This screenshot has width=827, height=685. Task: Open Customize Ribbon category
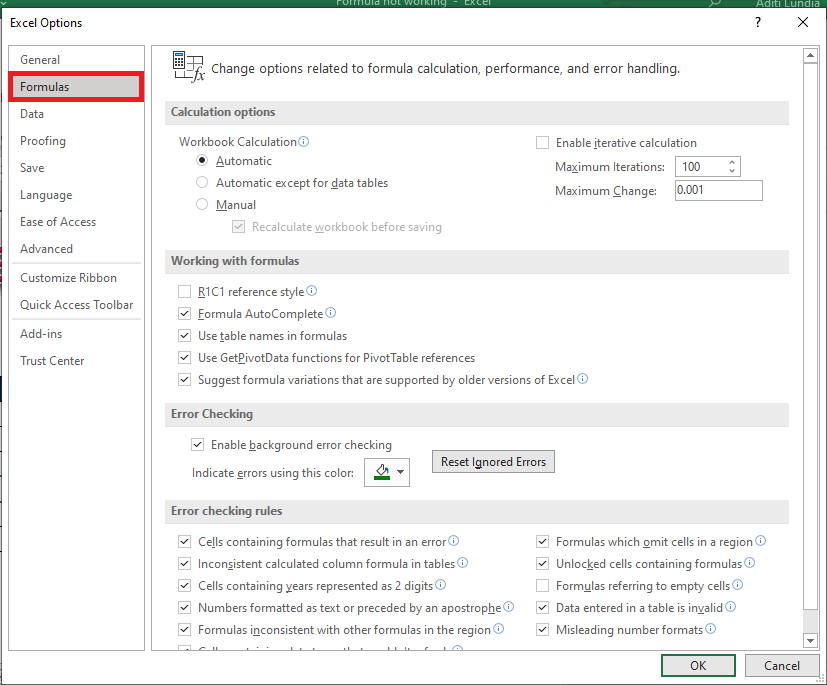76,277
